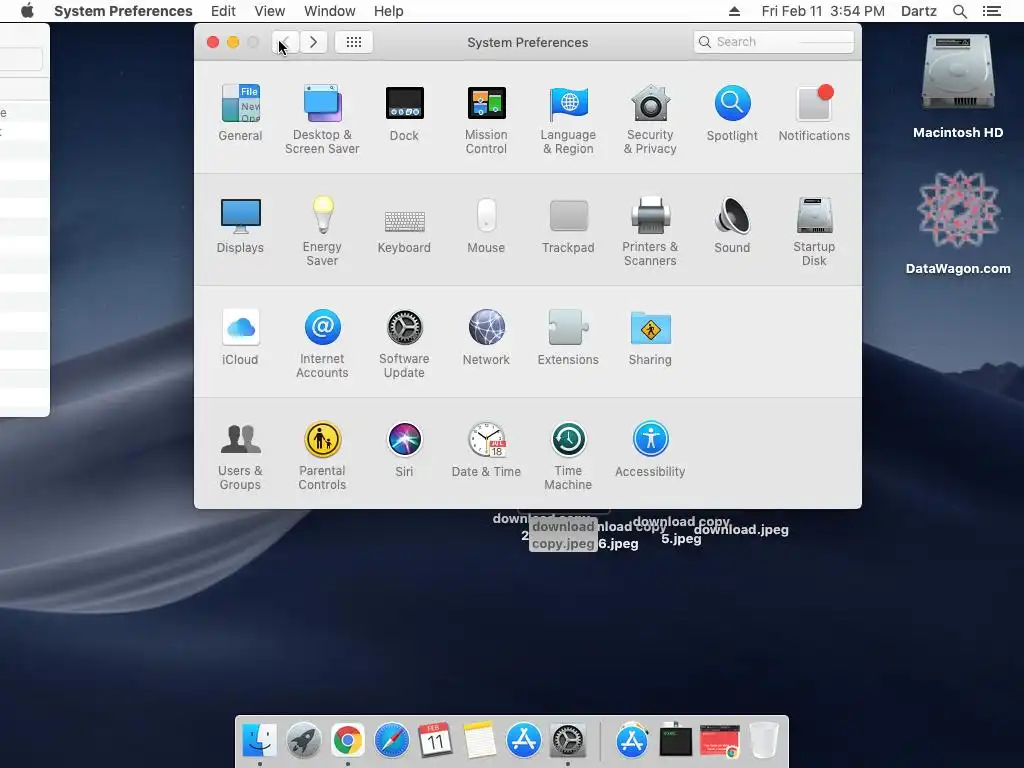The height and width of the screenshot is (768, 1024).
Task: Open the Trackpad preferences pane
Action: 568,225
